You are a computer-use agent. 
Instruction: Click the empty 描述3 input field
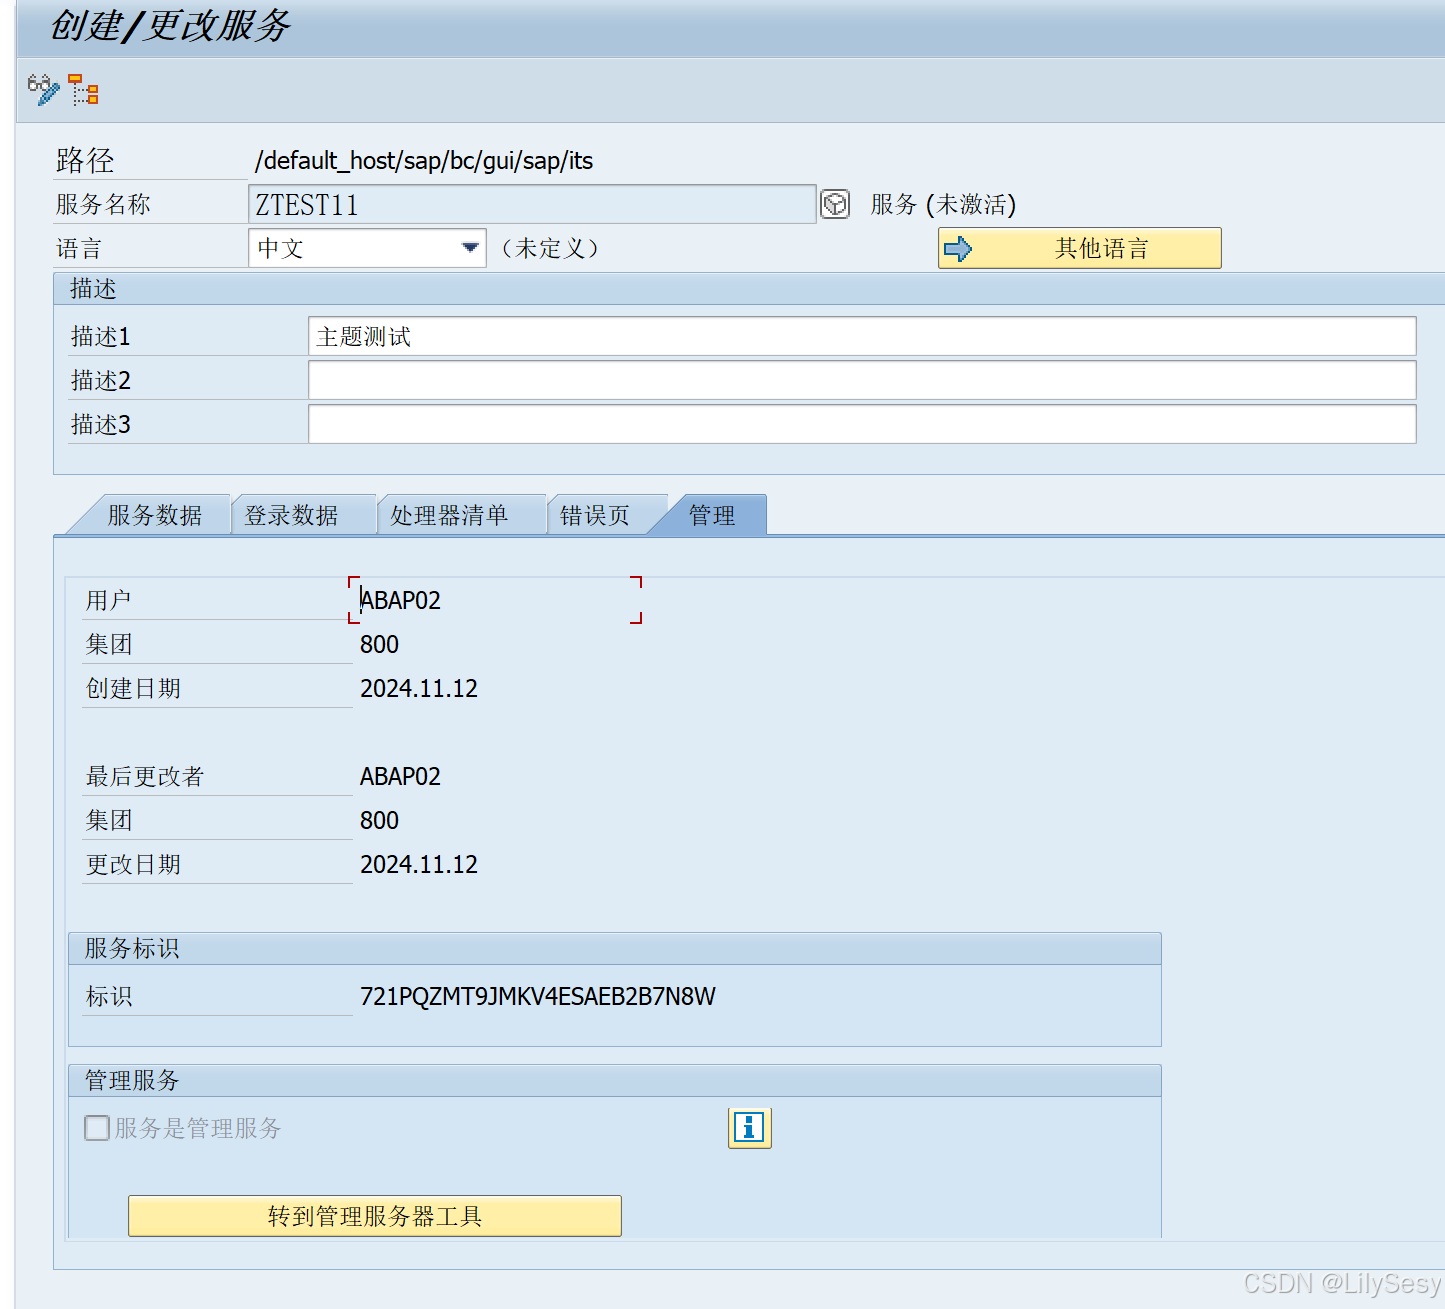pos(860,424)
